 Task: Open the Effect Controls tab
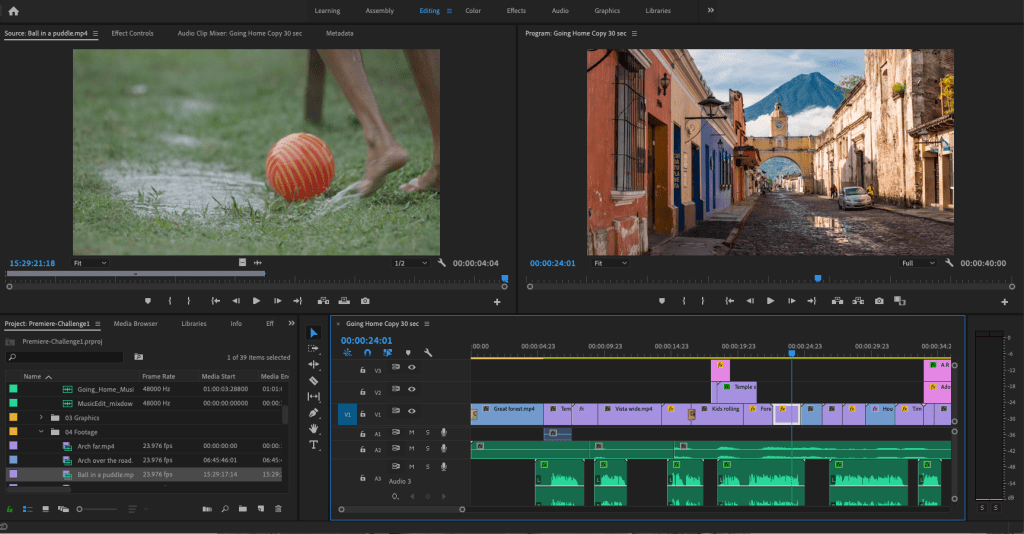(x=132, y=33)
